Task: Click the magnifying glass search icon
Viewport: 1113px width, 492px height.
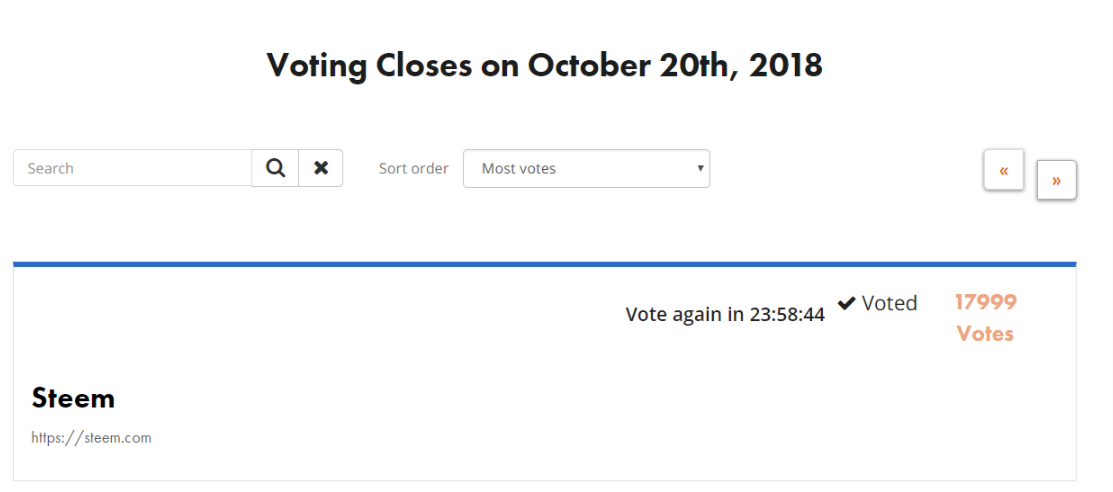Action: (x=275, y=168)
